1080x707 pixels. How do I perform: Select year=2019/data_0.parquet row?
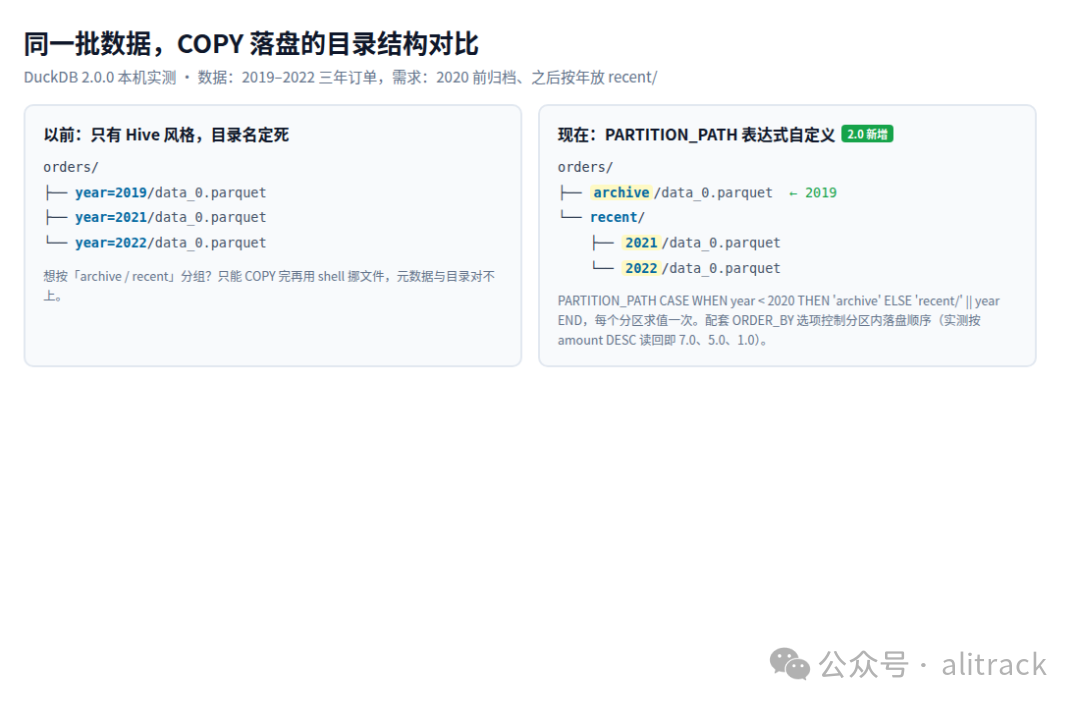point(155,192)
